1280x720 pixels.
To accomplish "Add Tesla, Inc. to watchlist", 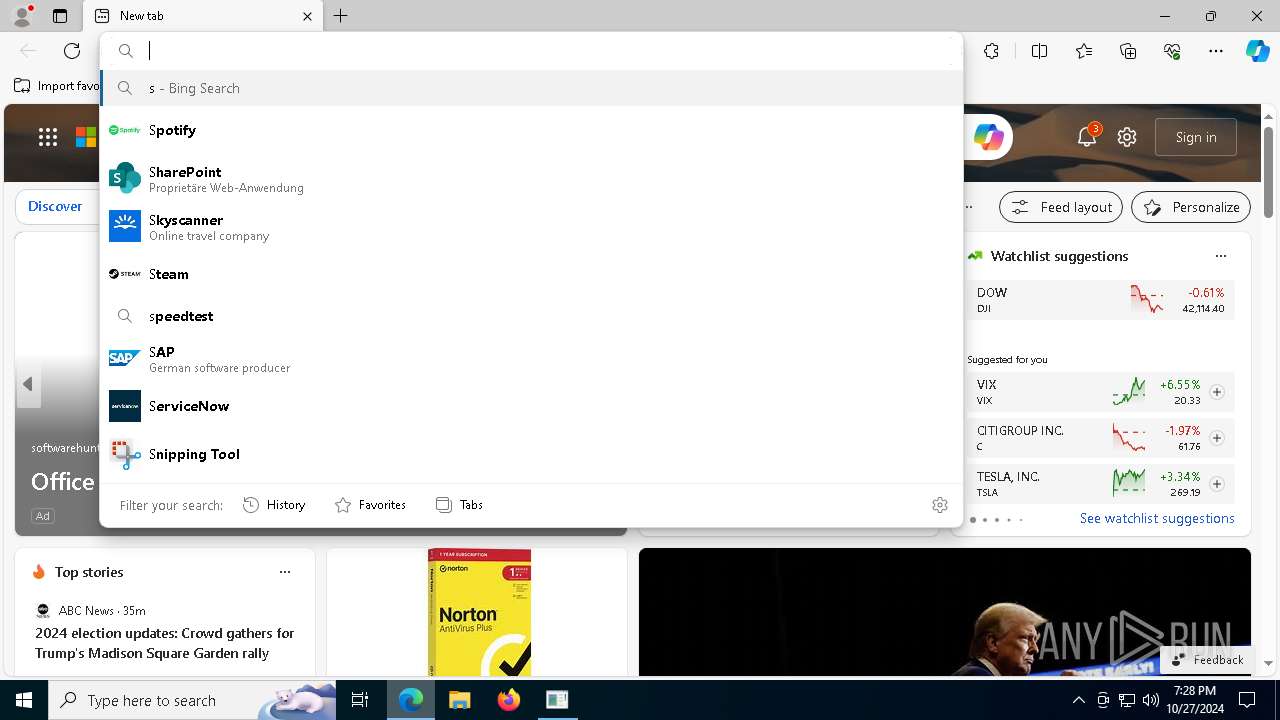I will (1217, 484).
